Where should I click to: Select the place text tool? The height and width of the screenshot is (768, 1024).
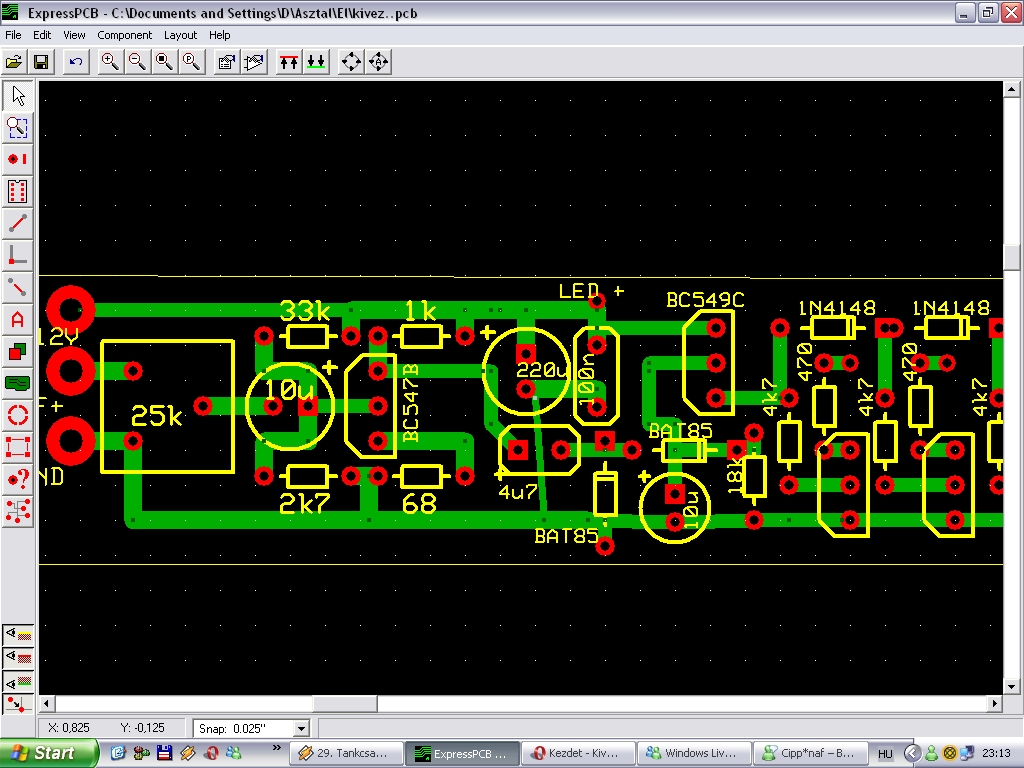tap(18, 319)
